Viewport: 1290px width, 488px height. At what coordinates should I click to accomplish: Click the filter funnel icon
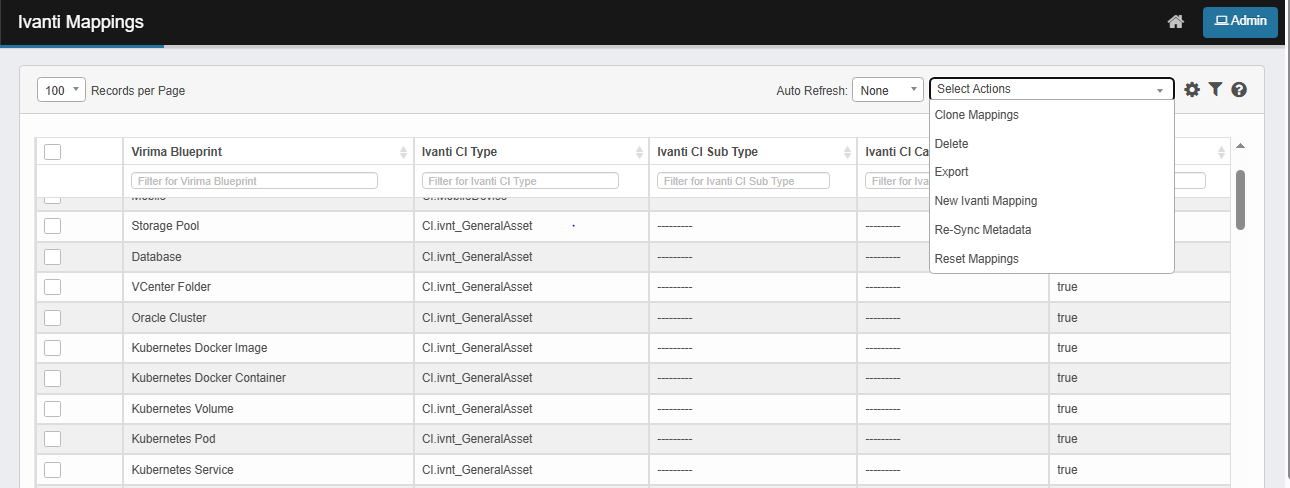[1215, 90]
